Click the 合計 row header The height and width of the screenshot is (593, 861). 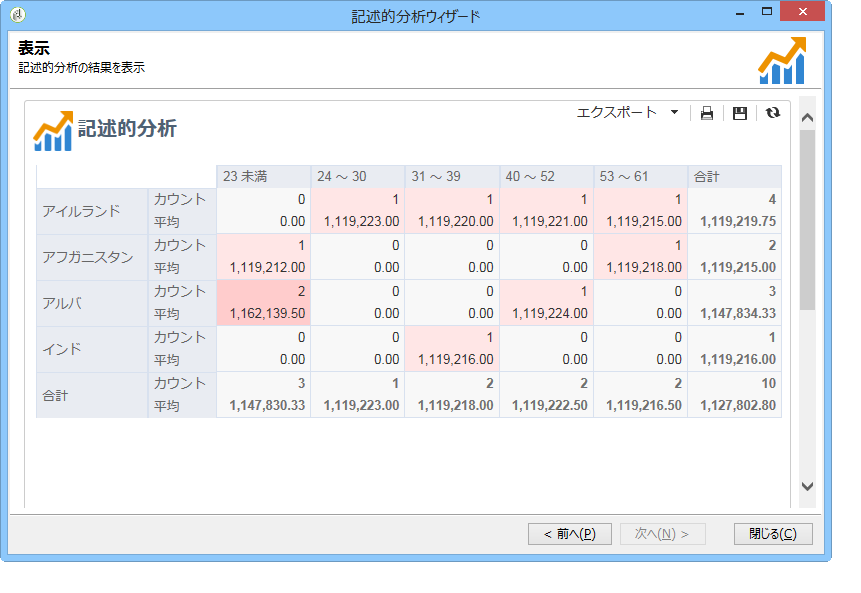(92, 395)
